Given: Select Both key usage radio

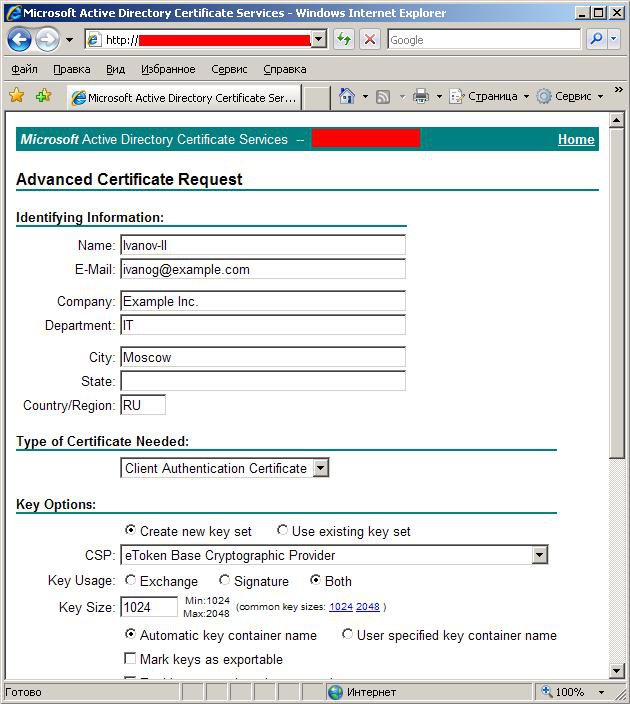Looking at the screenshot, I should point(315,580).
